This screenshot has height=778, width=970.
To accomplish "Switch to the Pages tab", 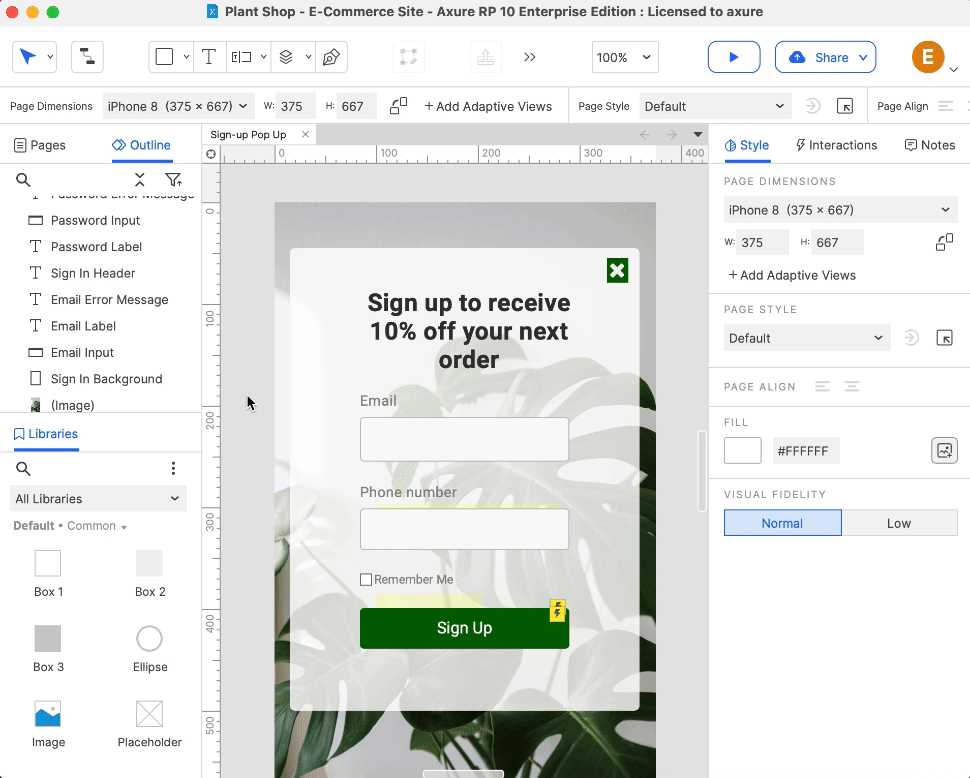I will [x=40, y=145].
